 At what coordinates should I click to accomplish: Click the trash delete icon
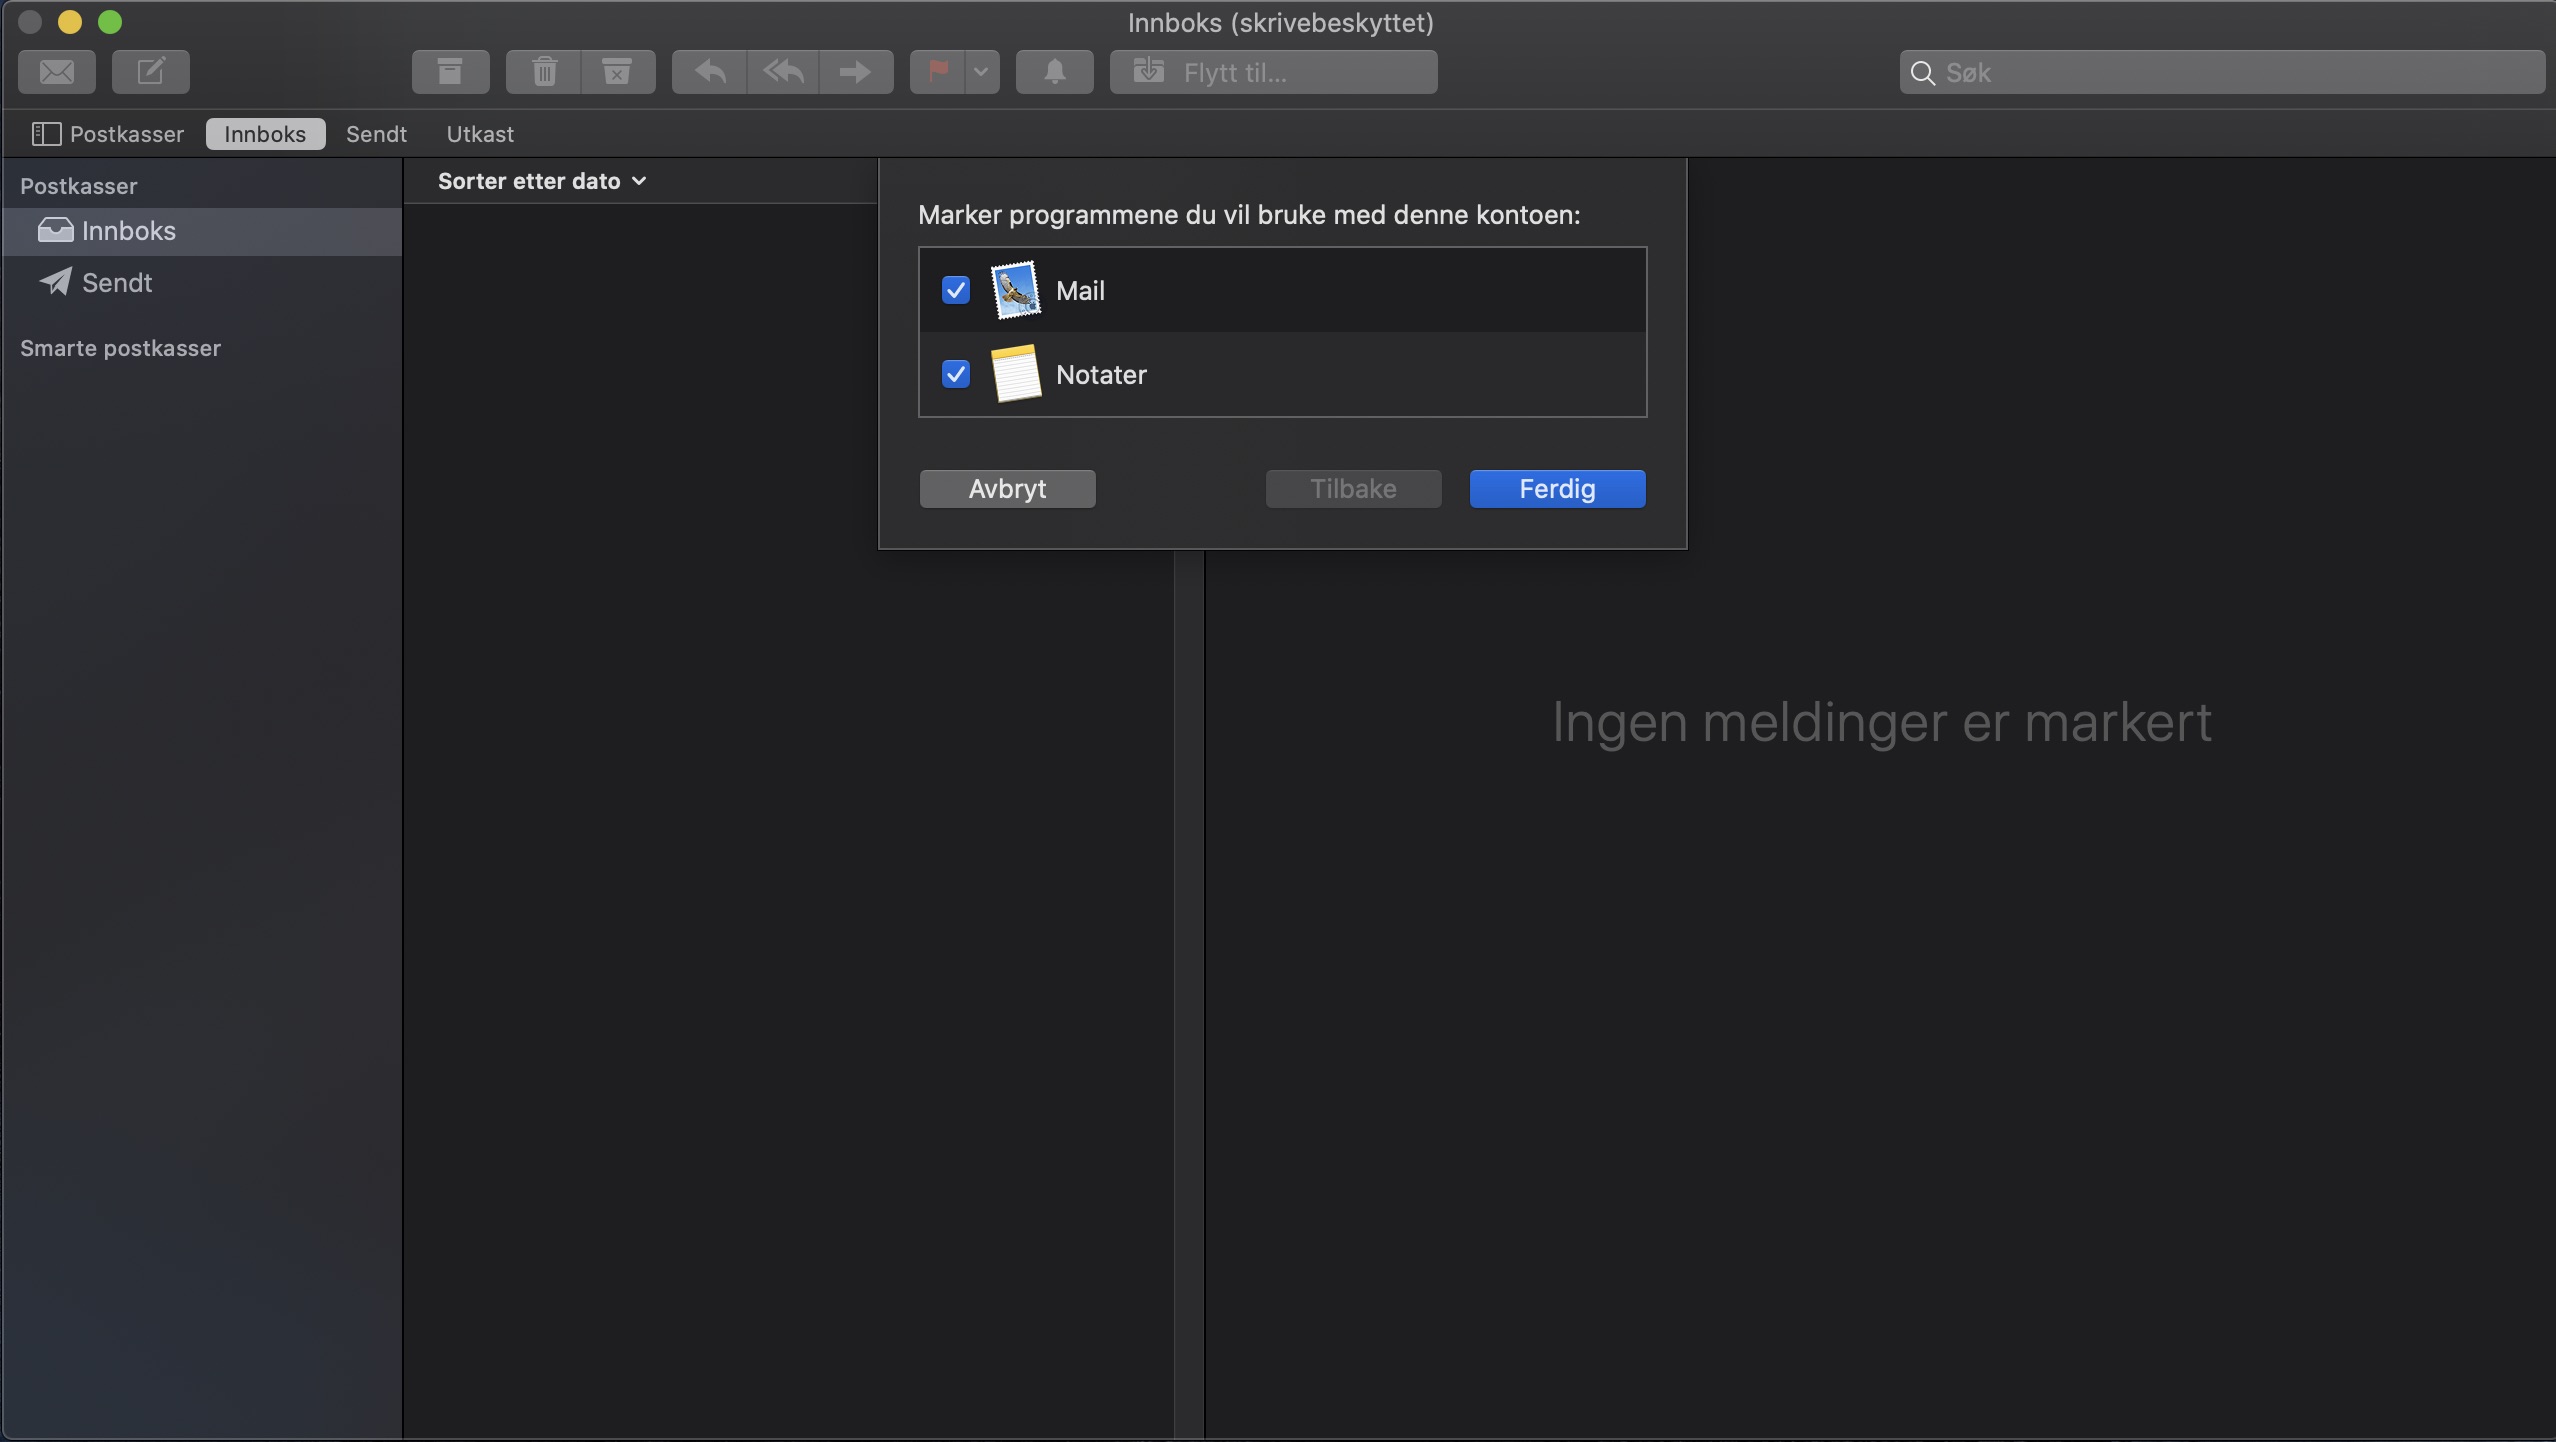pos(544,72)
